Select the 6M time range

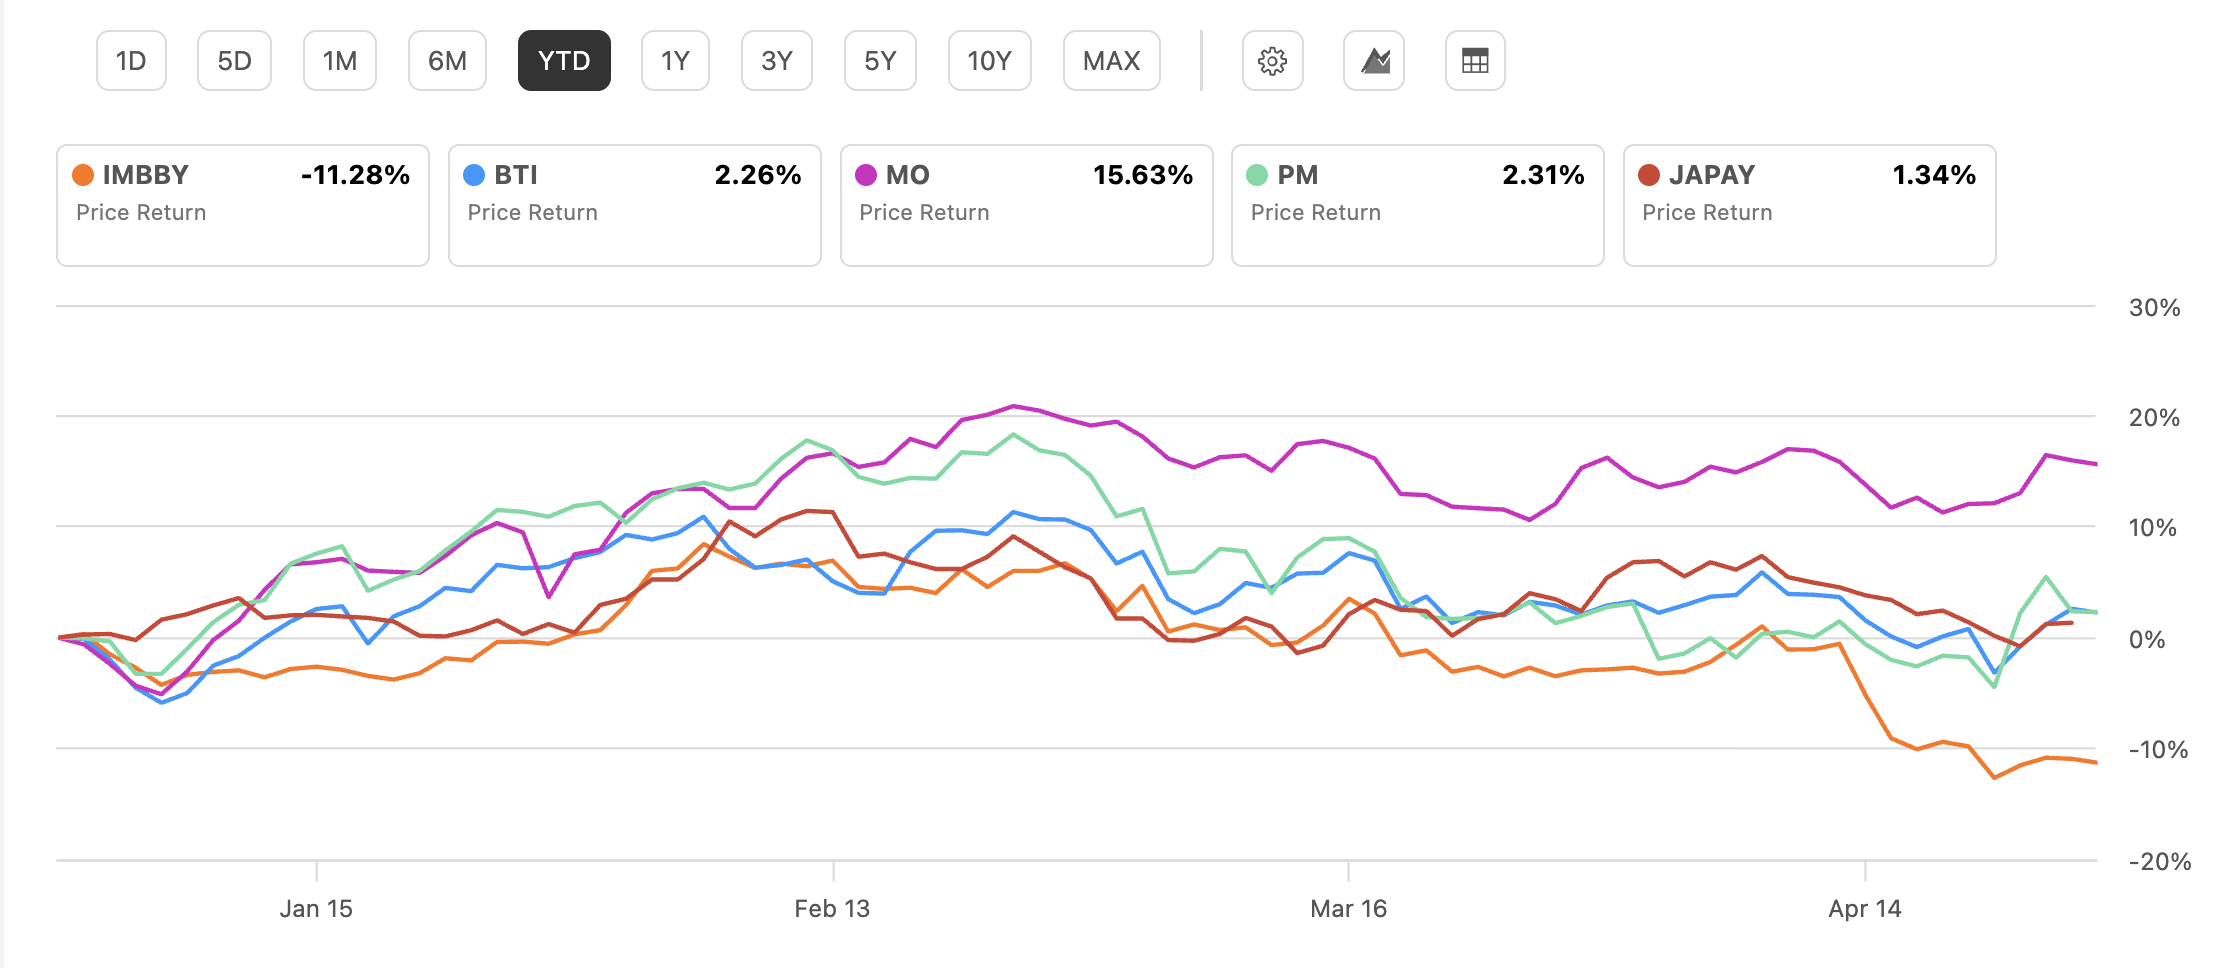pyautogui.click(x=447, y=61)
